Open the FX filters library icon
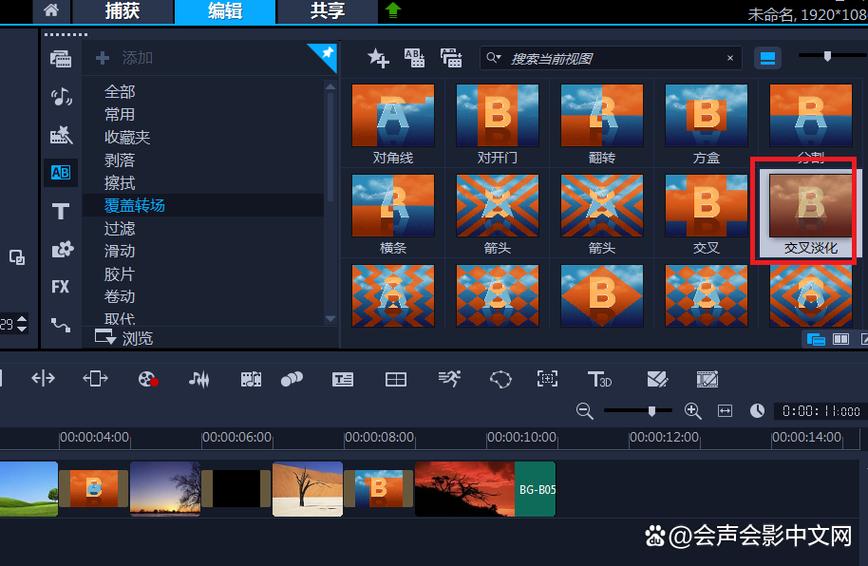This screenshot has width=868, height=566. [60, 286]
